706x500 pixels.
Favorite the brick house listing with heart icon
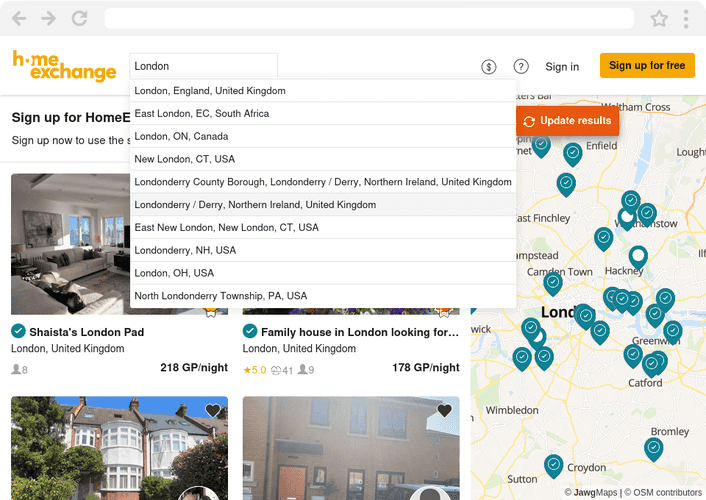(x=444, y=410)
